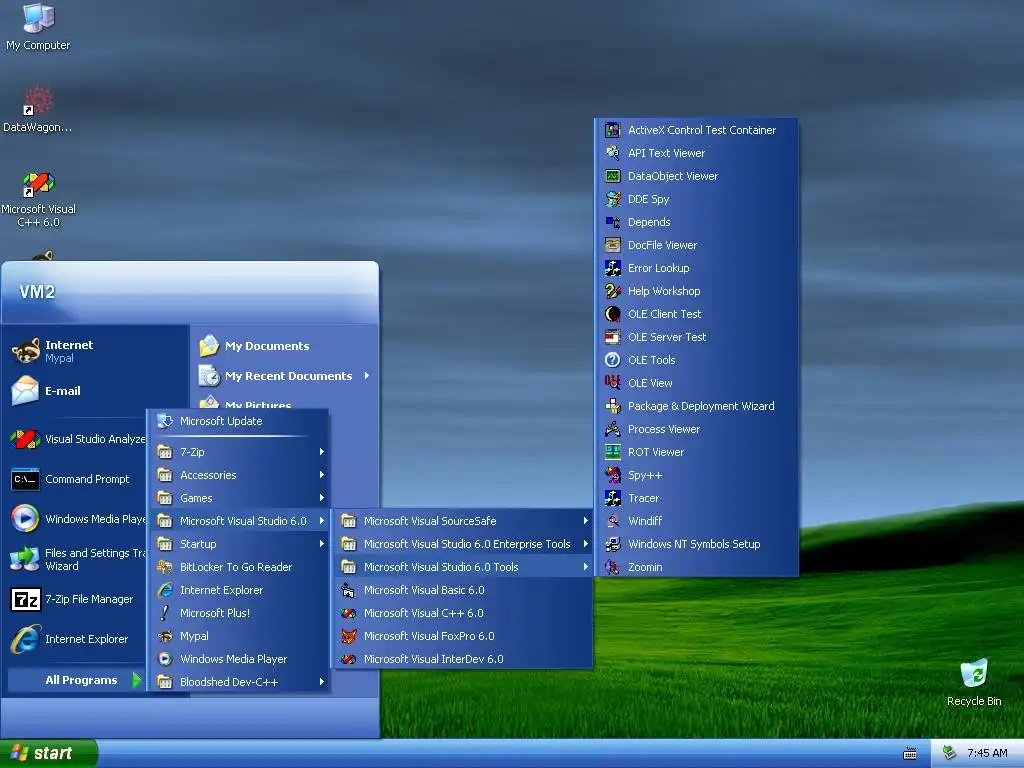Expand the Startup submenu arrow
The width and height of the screenshot is (1024, 768).
coord(322,543)
